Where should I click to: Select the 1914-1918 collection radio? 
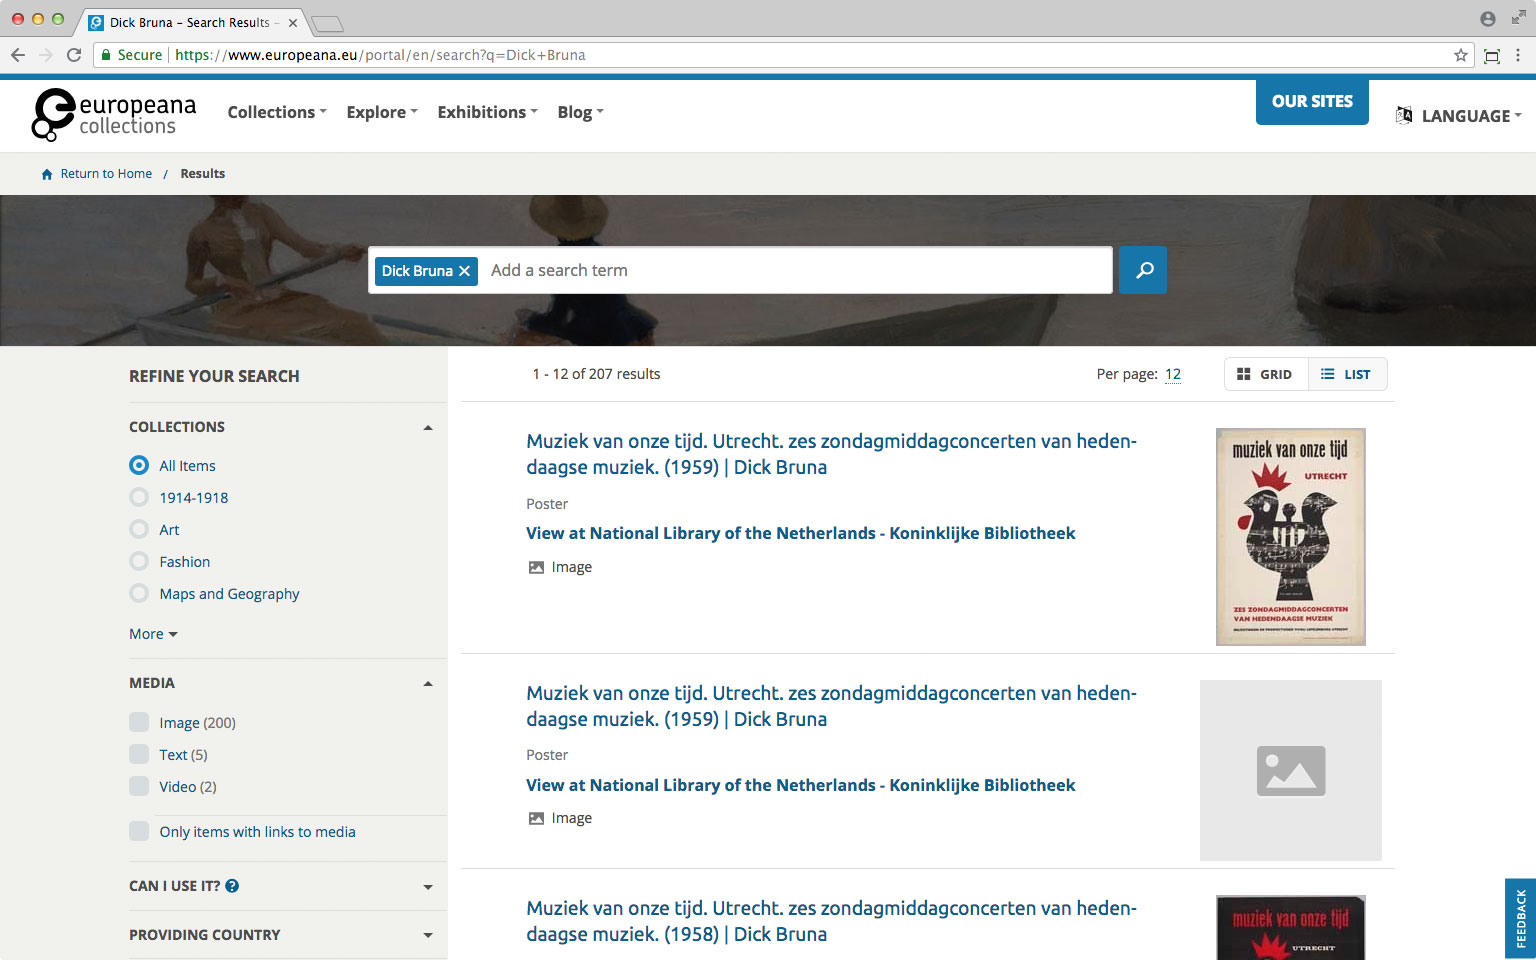click(x=139, y=497)
